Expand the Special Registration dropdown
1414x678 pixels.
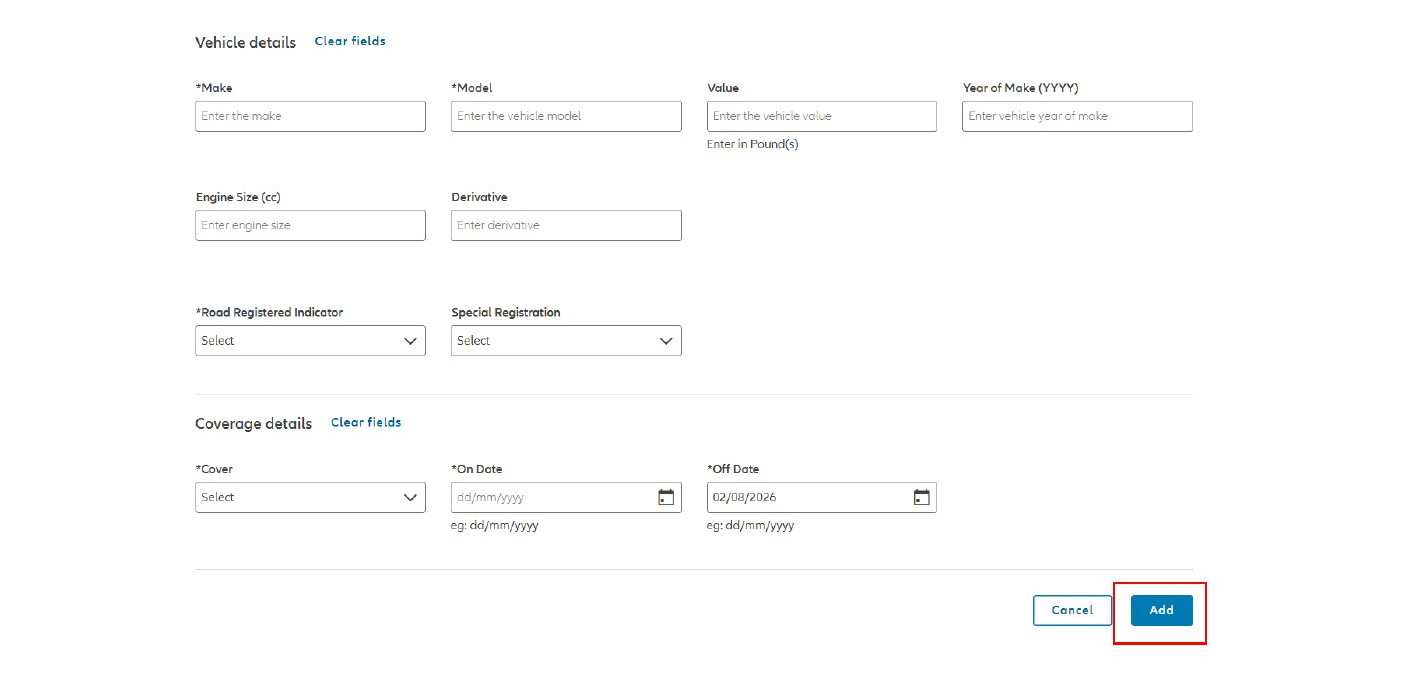pos(566,341)
